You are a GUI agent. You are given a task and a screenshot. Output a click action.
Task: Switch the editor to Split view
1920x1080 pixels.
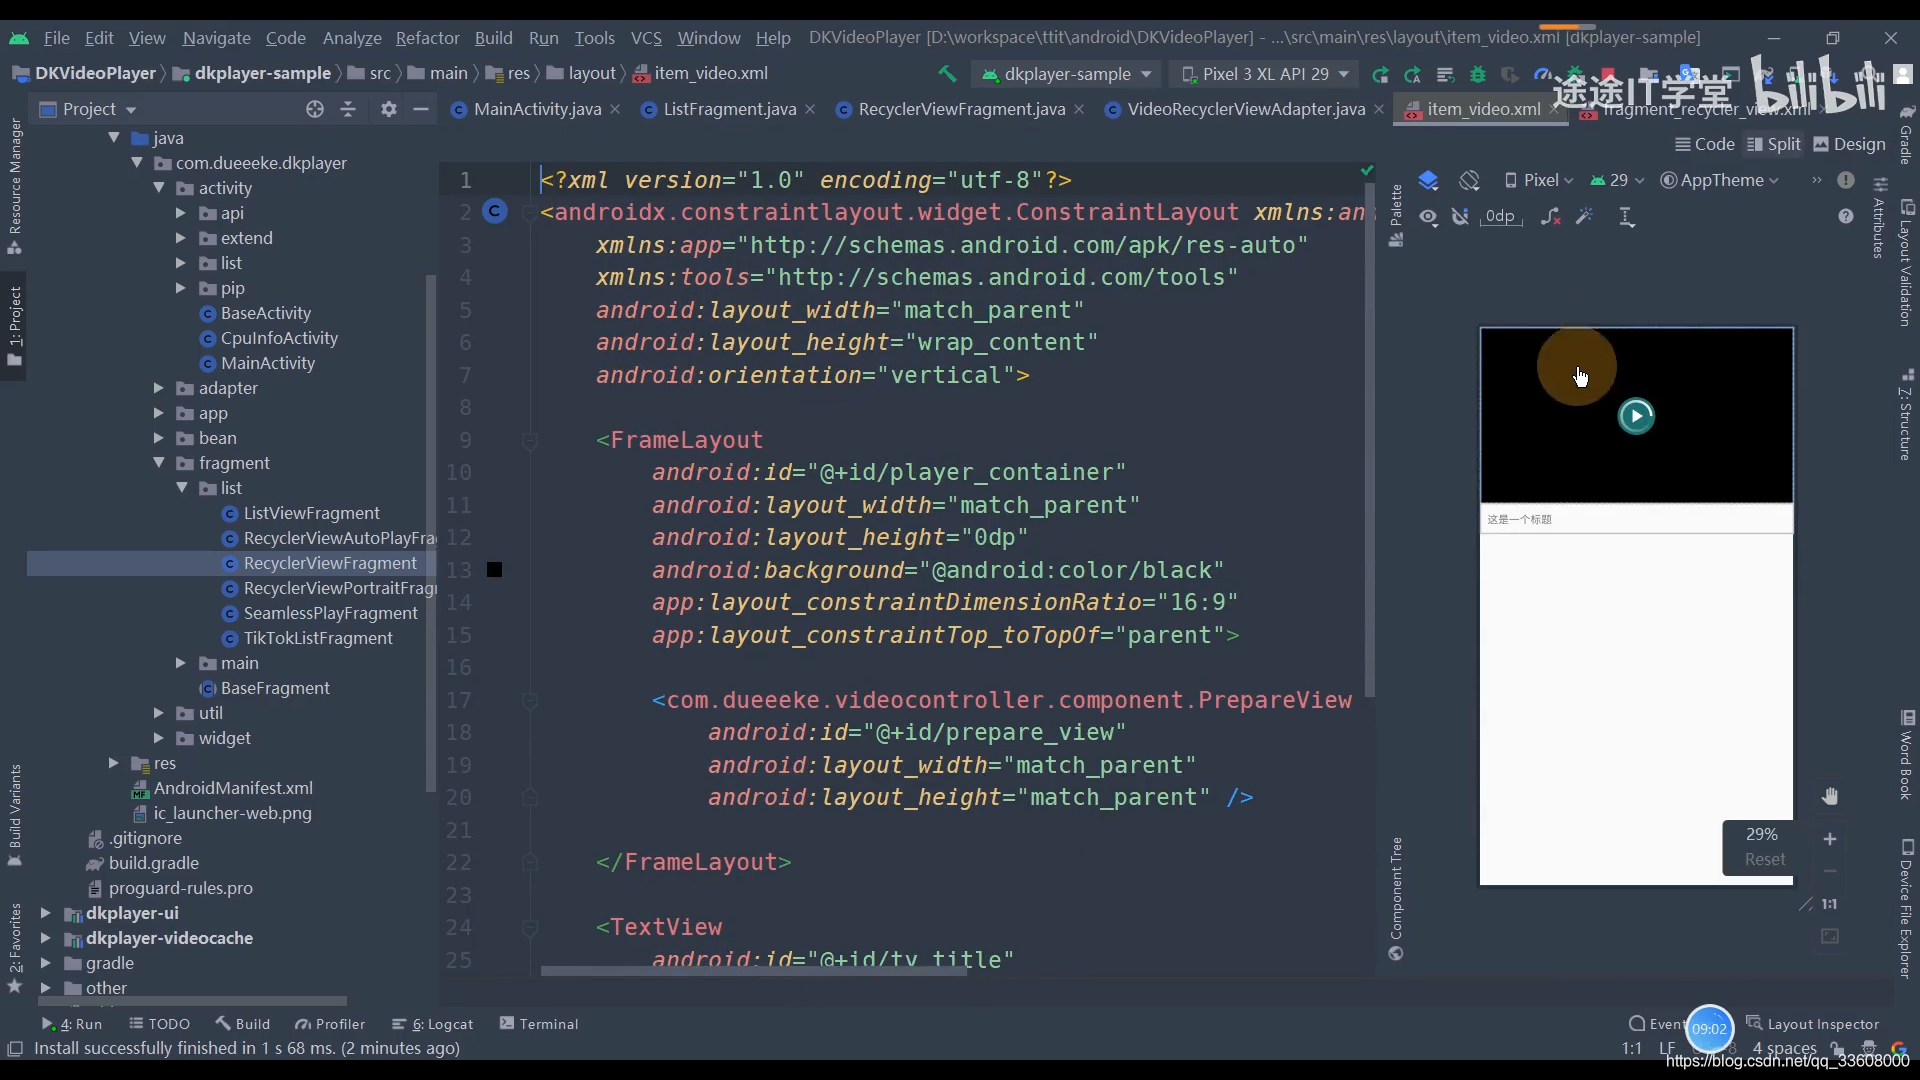pyautogui.click(x=1773, y=144)
